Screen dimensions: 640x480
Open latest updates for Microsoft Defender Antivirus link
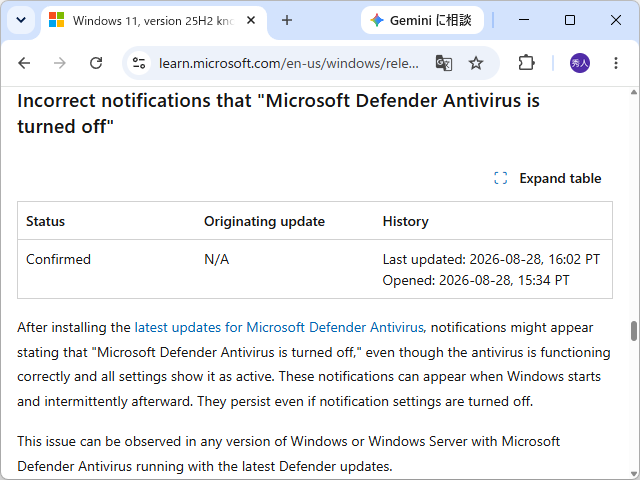coord(279,327)
